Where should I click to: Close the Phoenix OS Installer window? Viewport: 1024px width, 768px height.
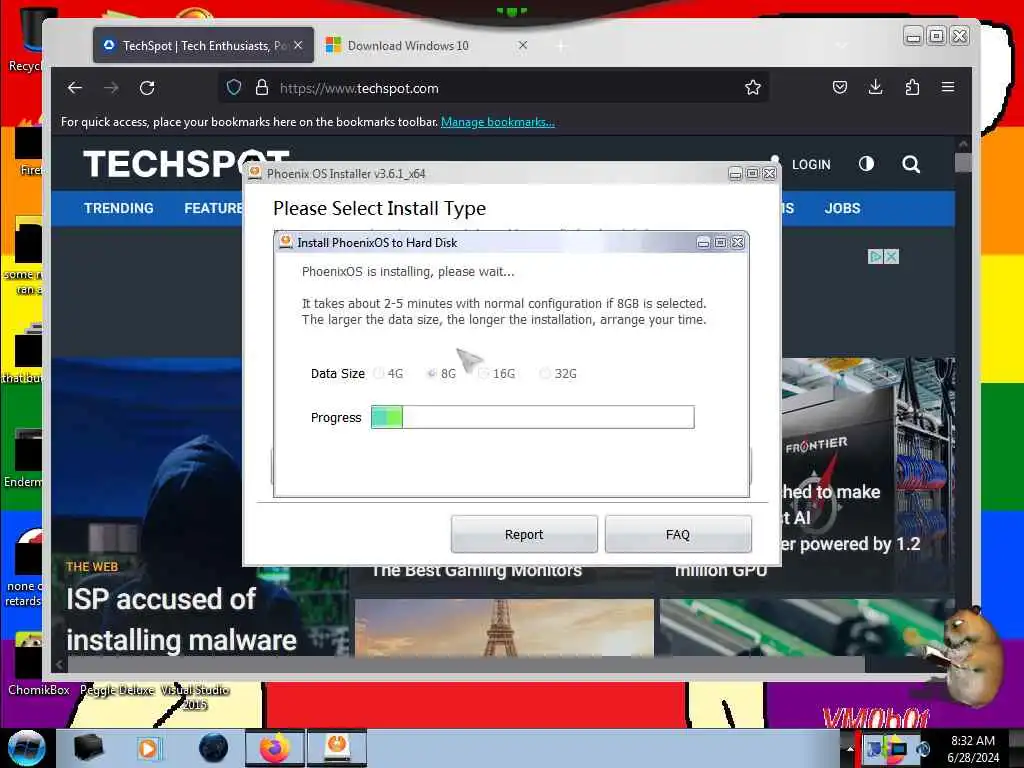click(x=770, y=173)
